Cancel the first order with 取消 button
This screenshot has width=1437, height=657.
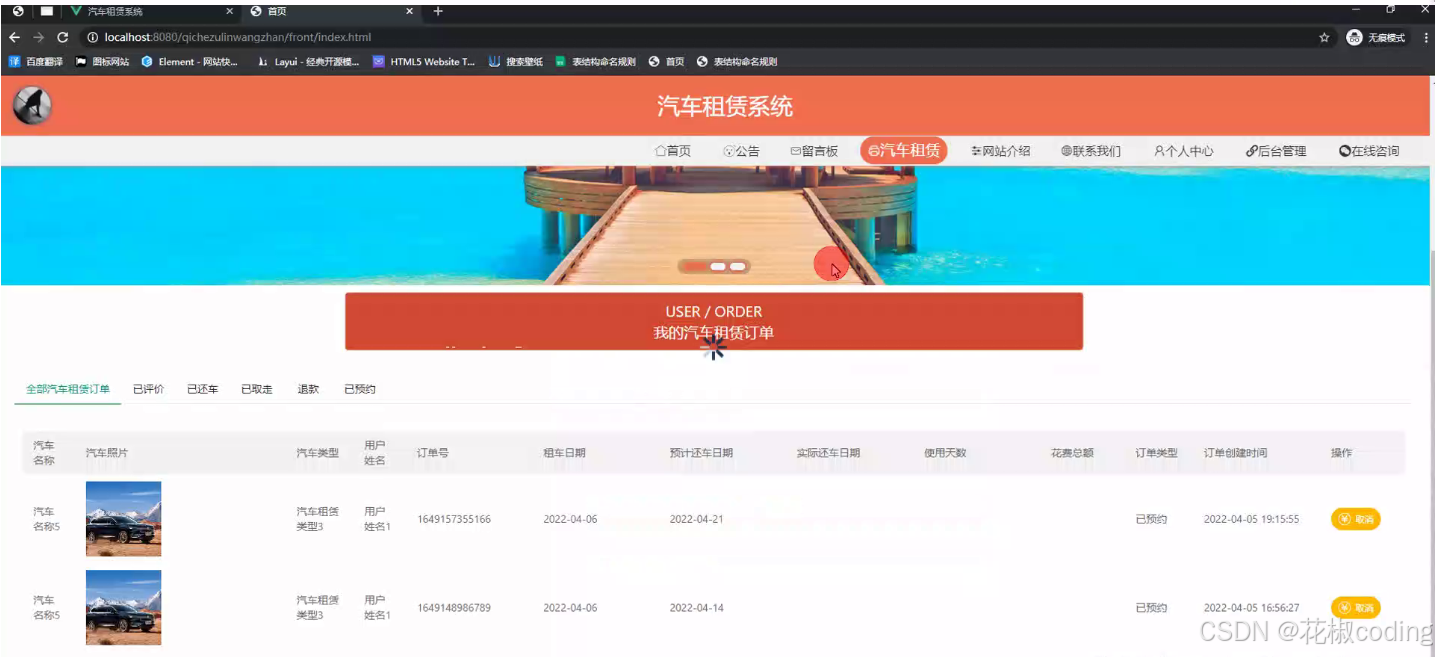[1355, 519]
